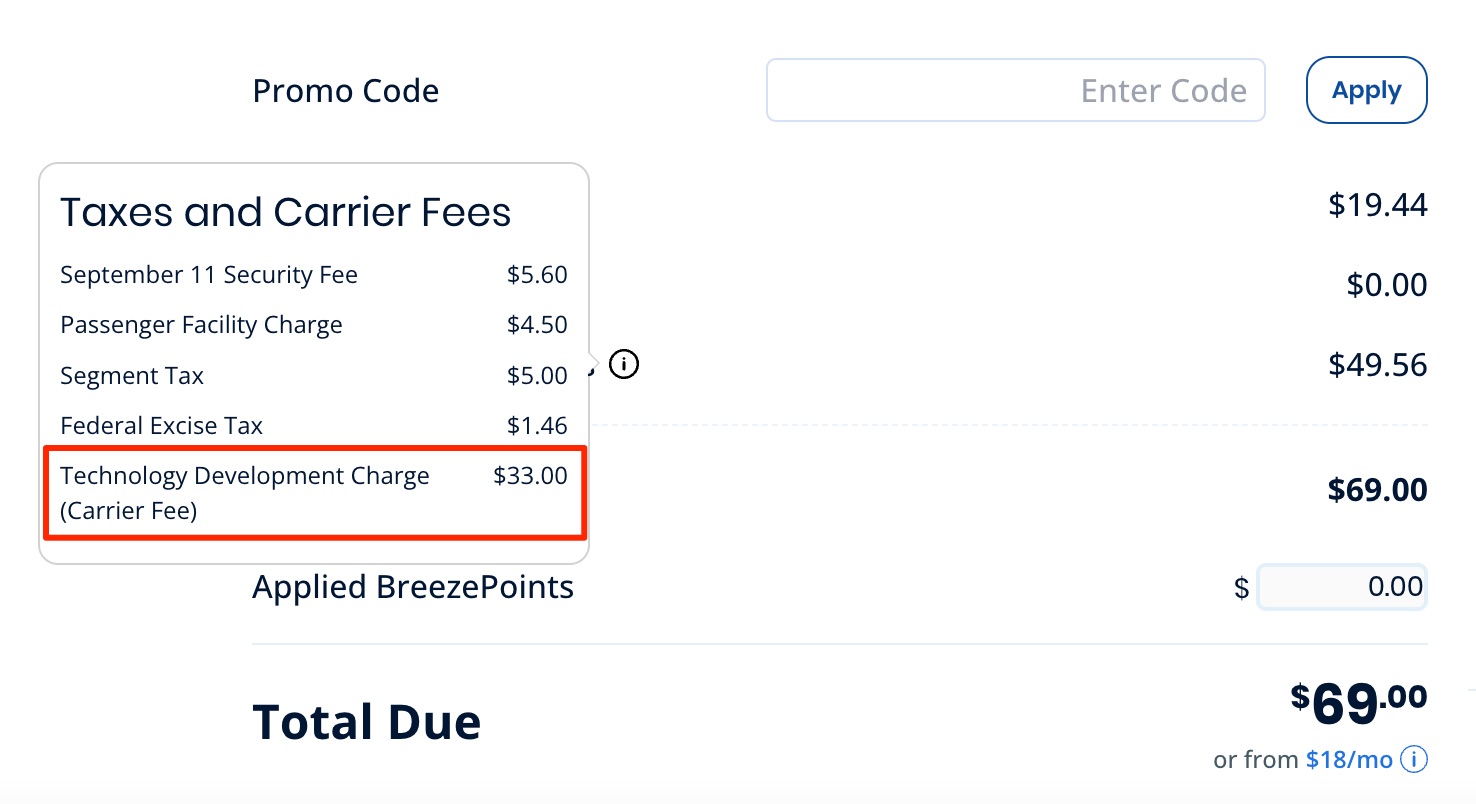This screenshot has height=804, width=1476.
Task: Click the Applied BreezePoints label text
Action: (x=413, y=587)
